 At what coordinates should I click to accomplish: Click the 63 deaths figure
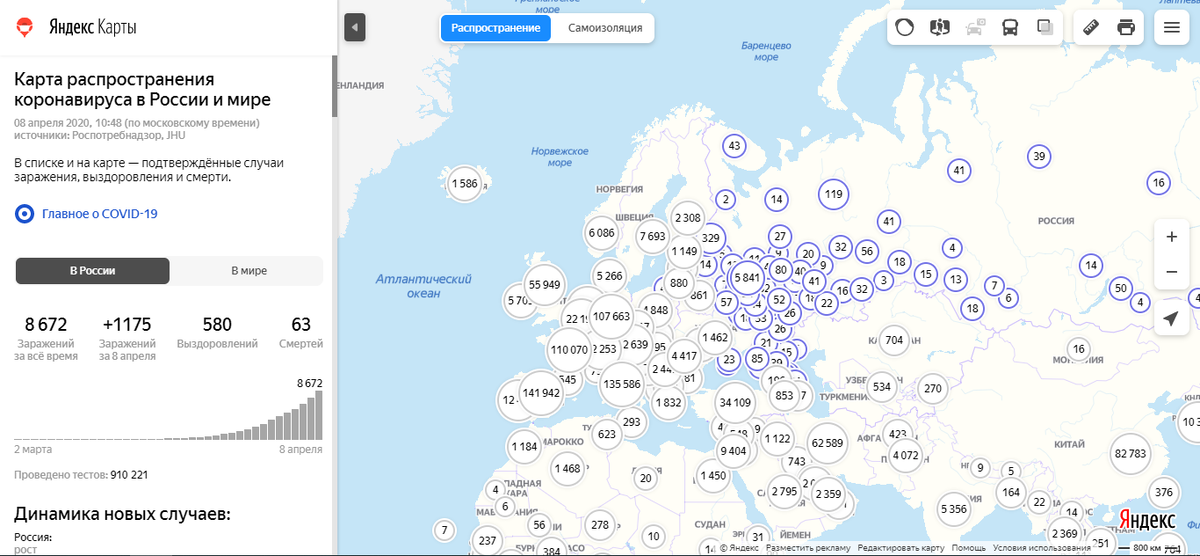coord(301,324)
